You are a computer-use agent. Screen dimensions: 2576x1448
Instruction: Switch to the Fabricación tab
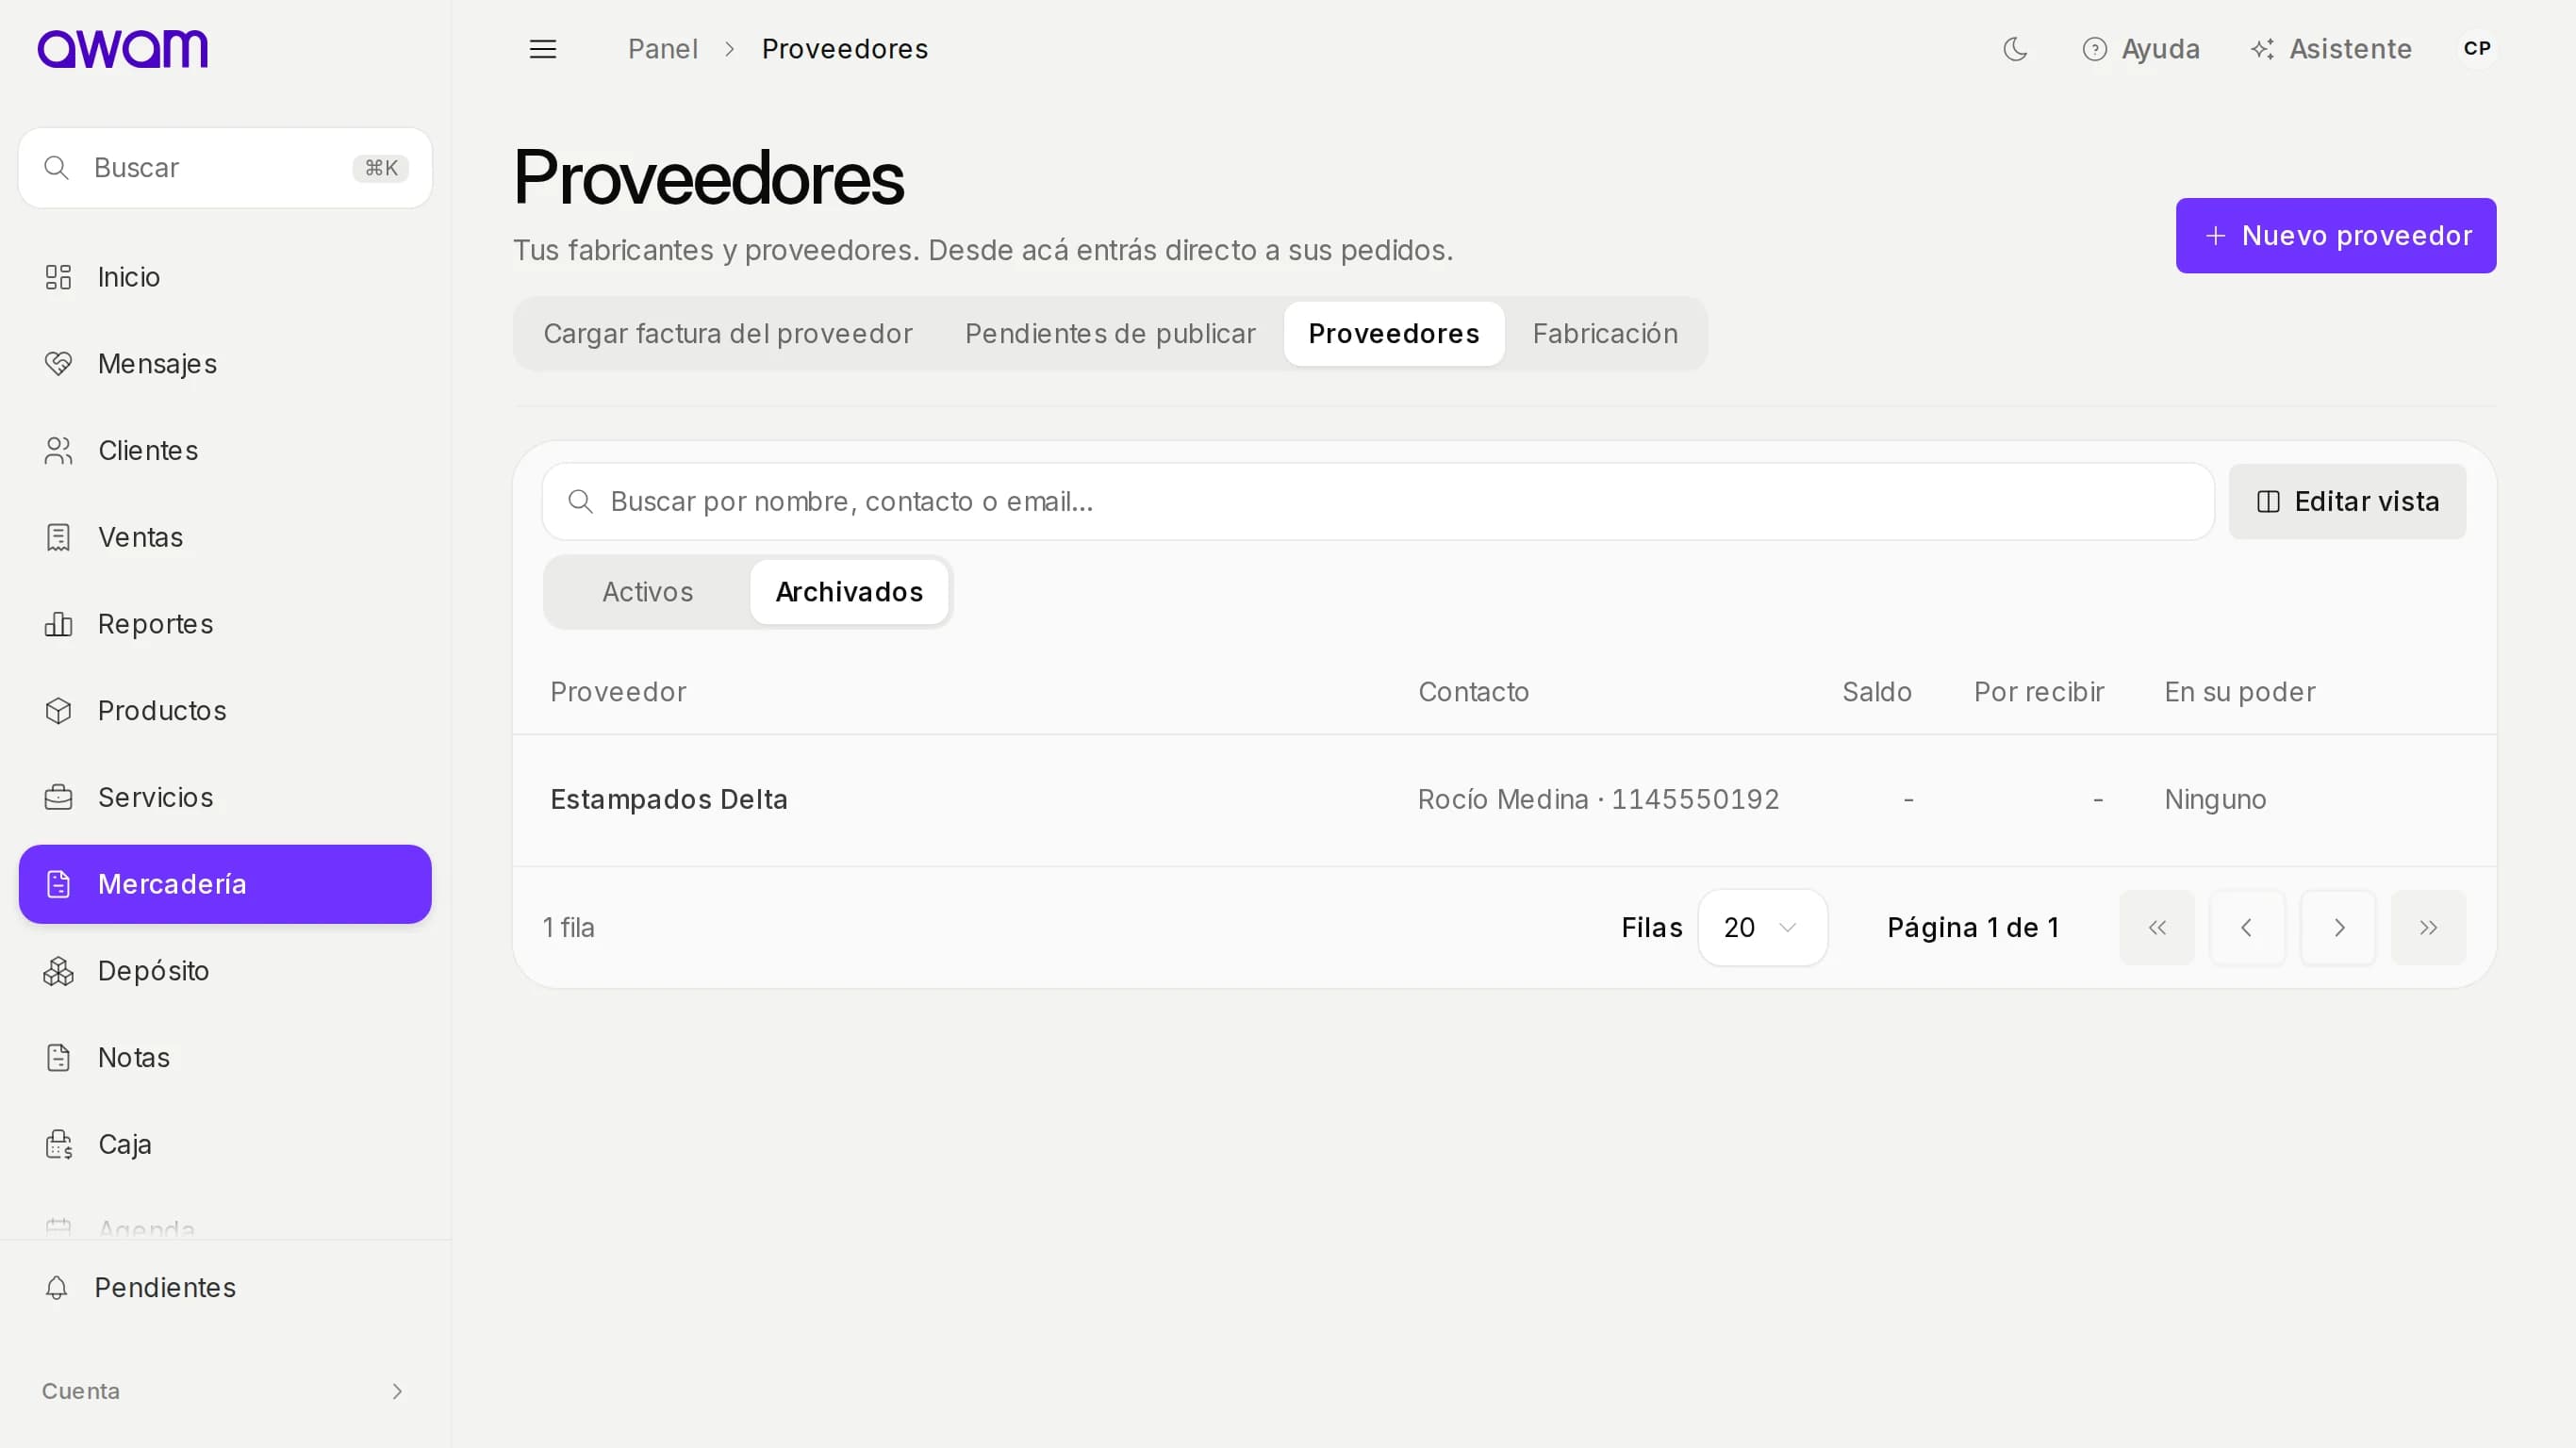[1605, 334]
